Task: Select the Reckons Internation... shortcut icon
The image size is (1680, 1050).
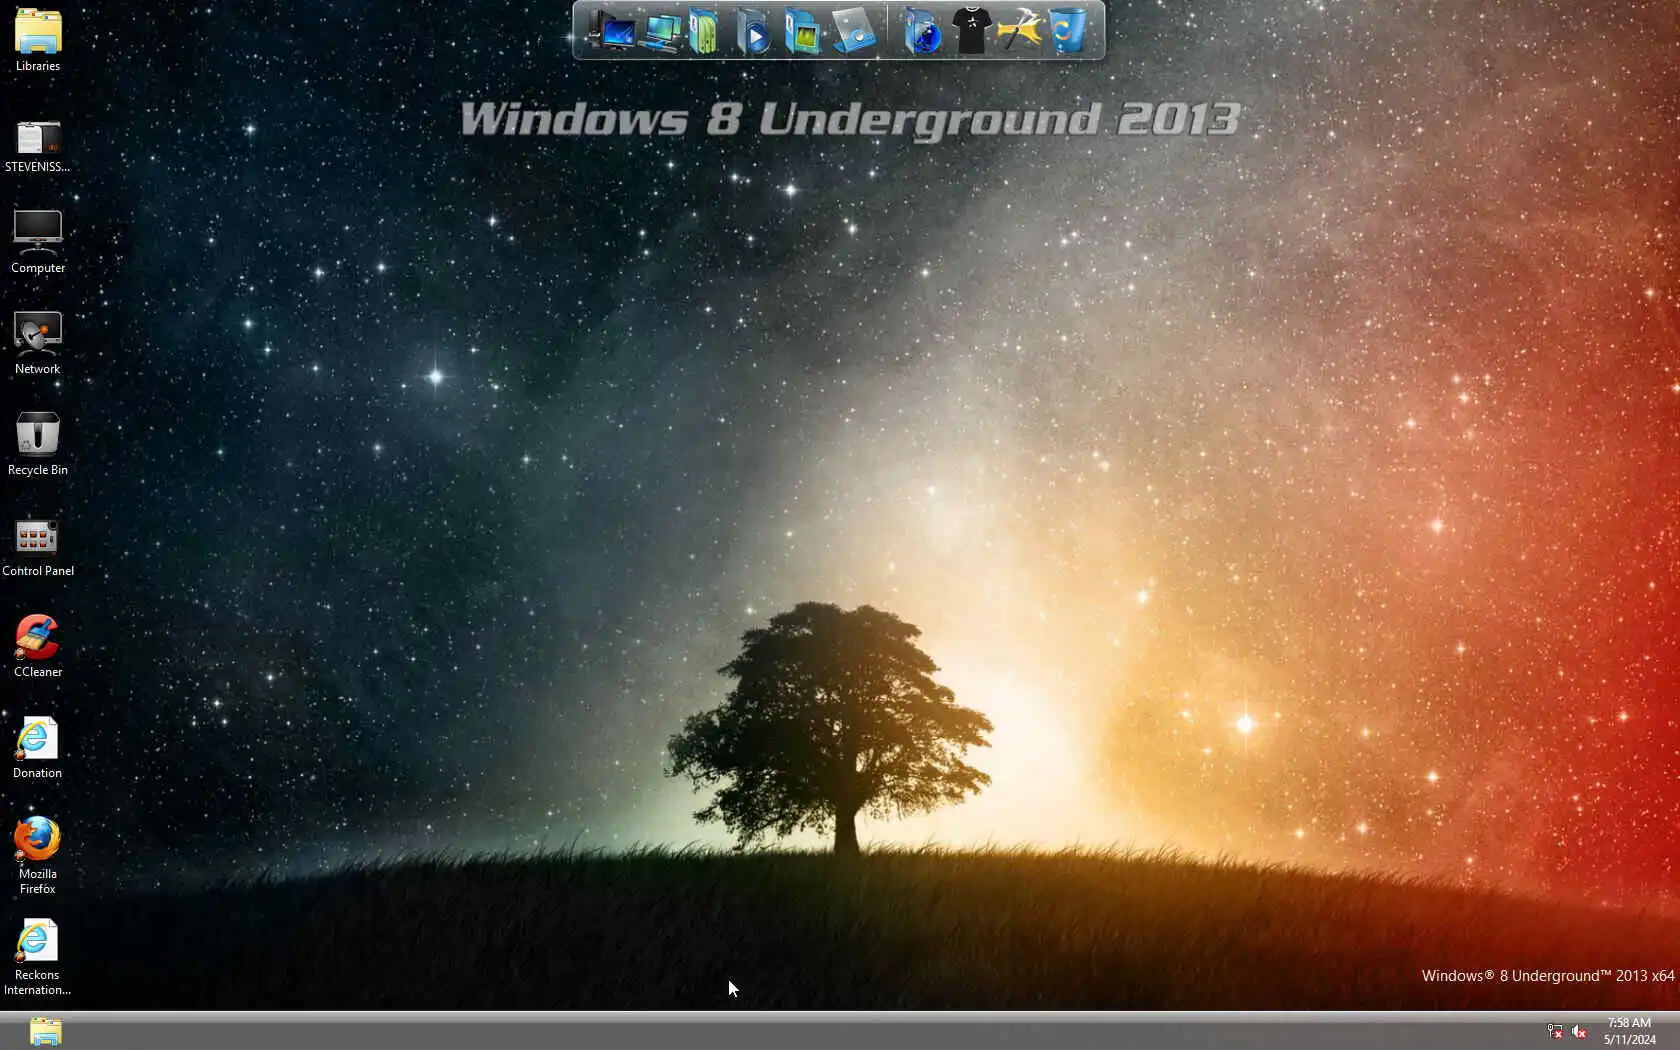Action: point(38,957)
